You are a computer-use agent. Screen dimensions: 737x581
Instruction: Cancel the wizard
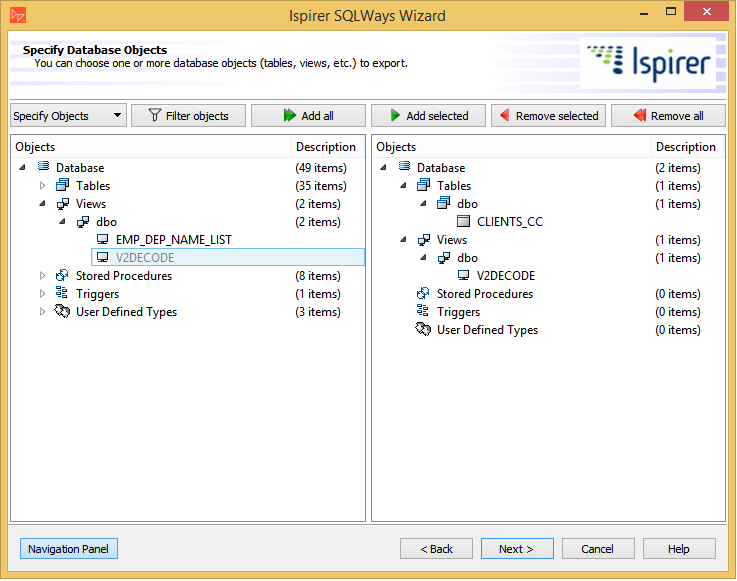coord(598,549)
